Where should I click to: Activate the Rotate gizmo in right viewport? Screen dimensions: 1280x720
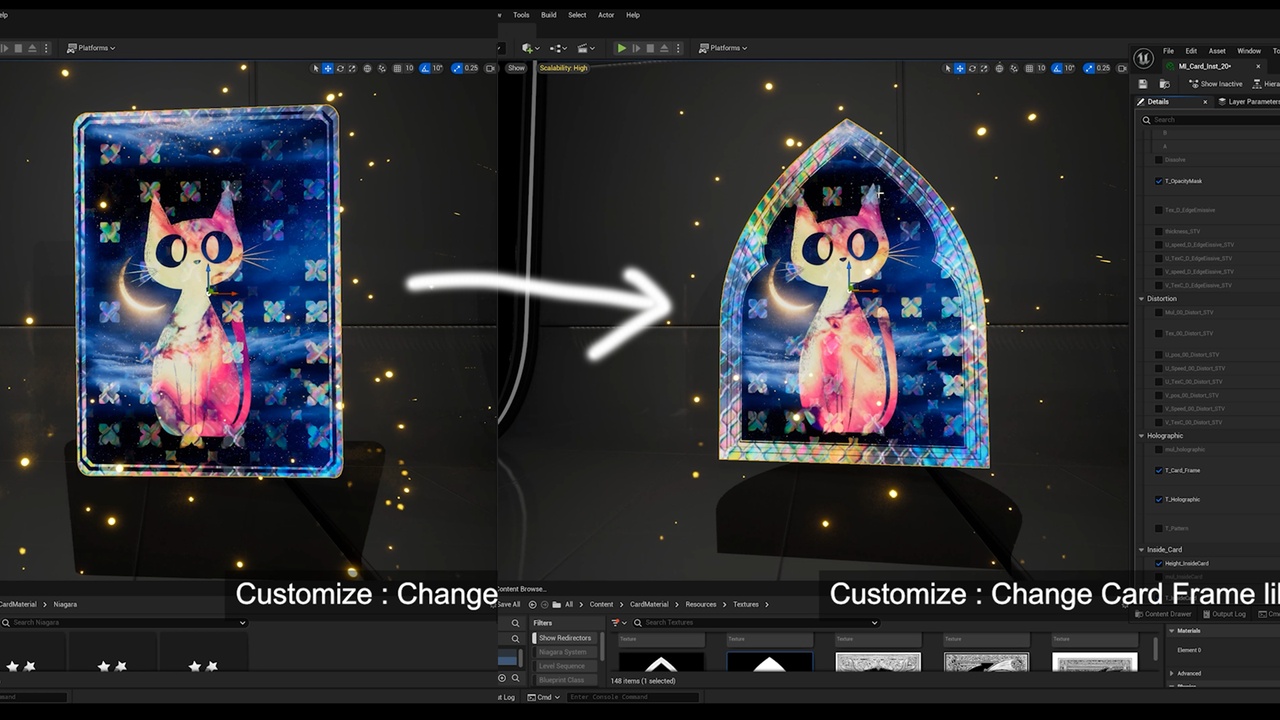973,68
